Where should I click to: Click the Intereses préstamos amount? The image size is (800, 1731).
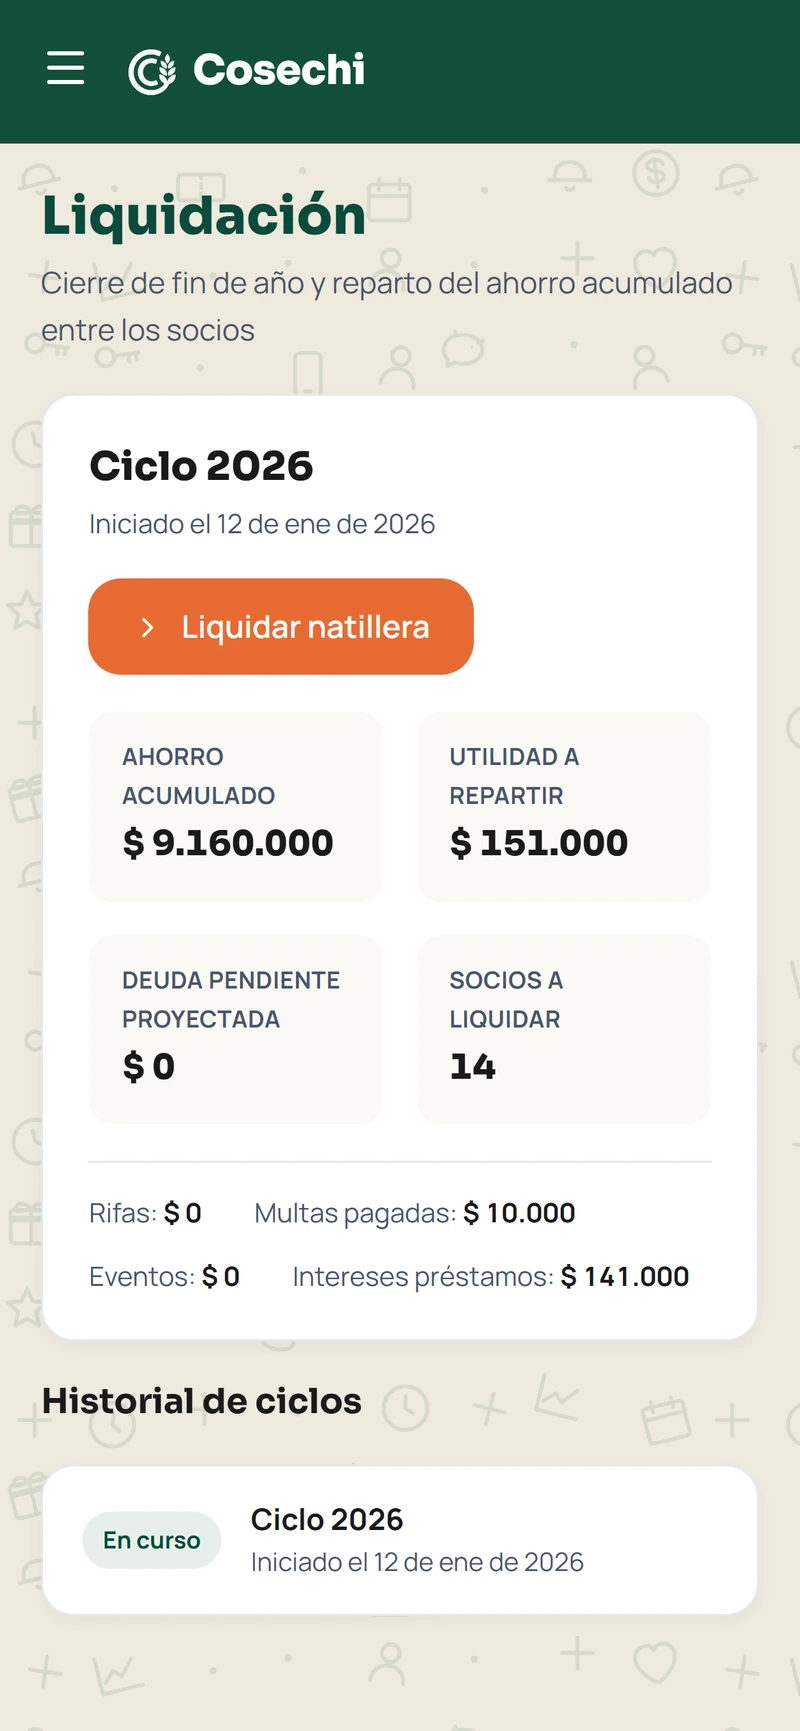[x=625, y=1276]
